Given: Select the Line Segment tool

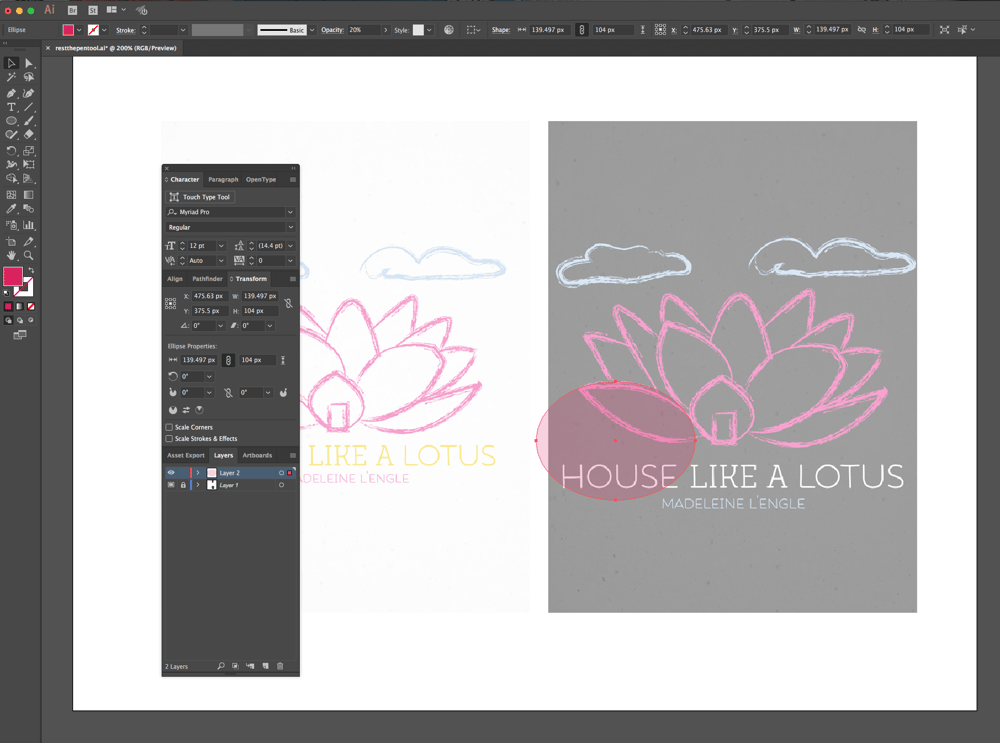Looking at the screenshot, I should (x=29, y=107).
